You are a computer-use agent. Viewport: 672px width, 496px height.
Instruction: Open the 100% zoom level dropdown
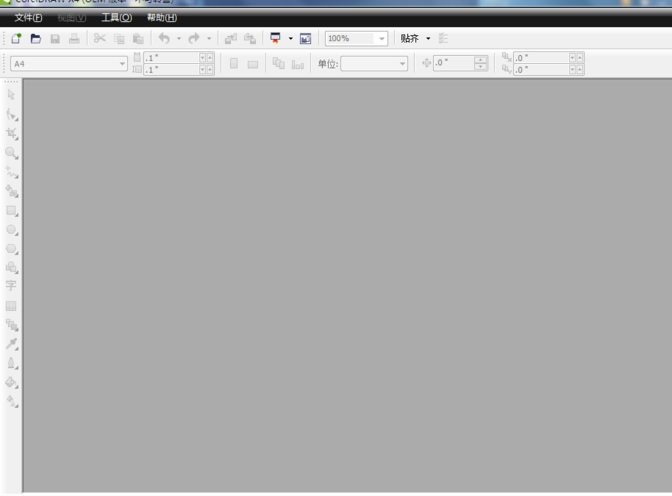pyautogui.click(x=382, y=39)
